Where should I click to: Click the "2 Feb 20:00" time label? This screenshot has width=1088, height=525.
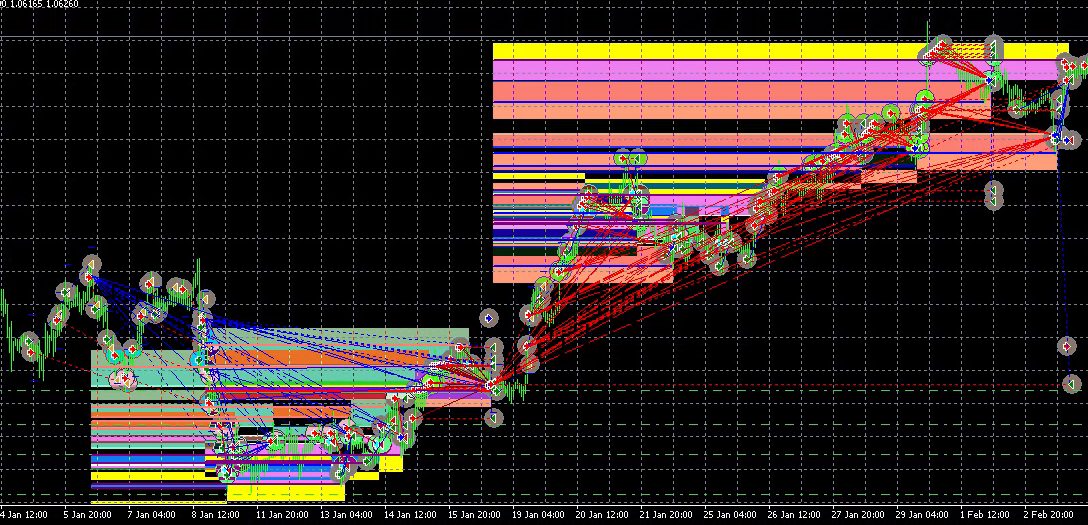click(1049, 515)
